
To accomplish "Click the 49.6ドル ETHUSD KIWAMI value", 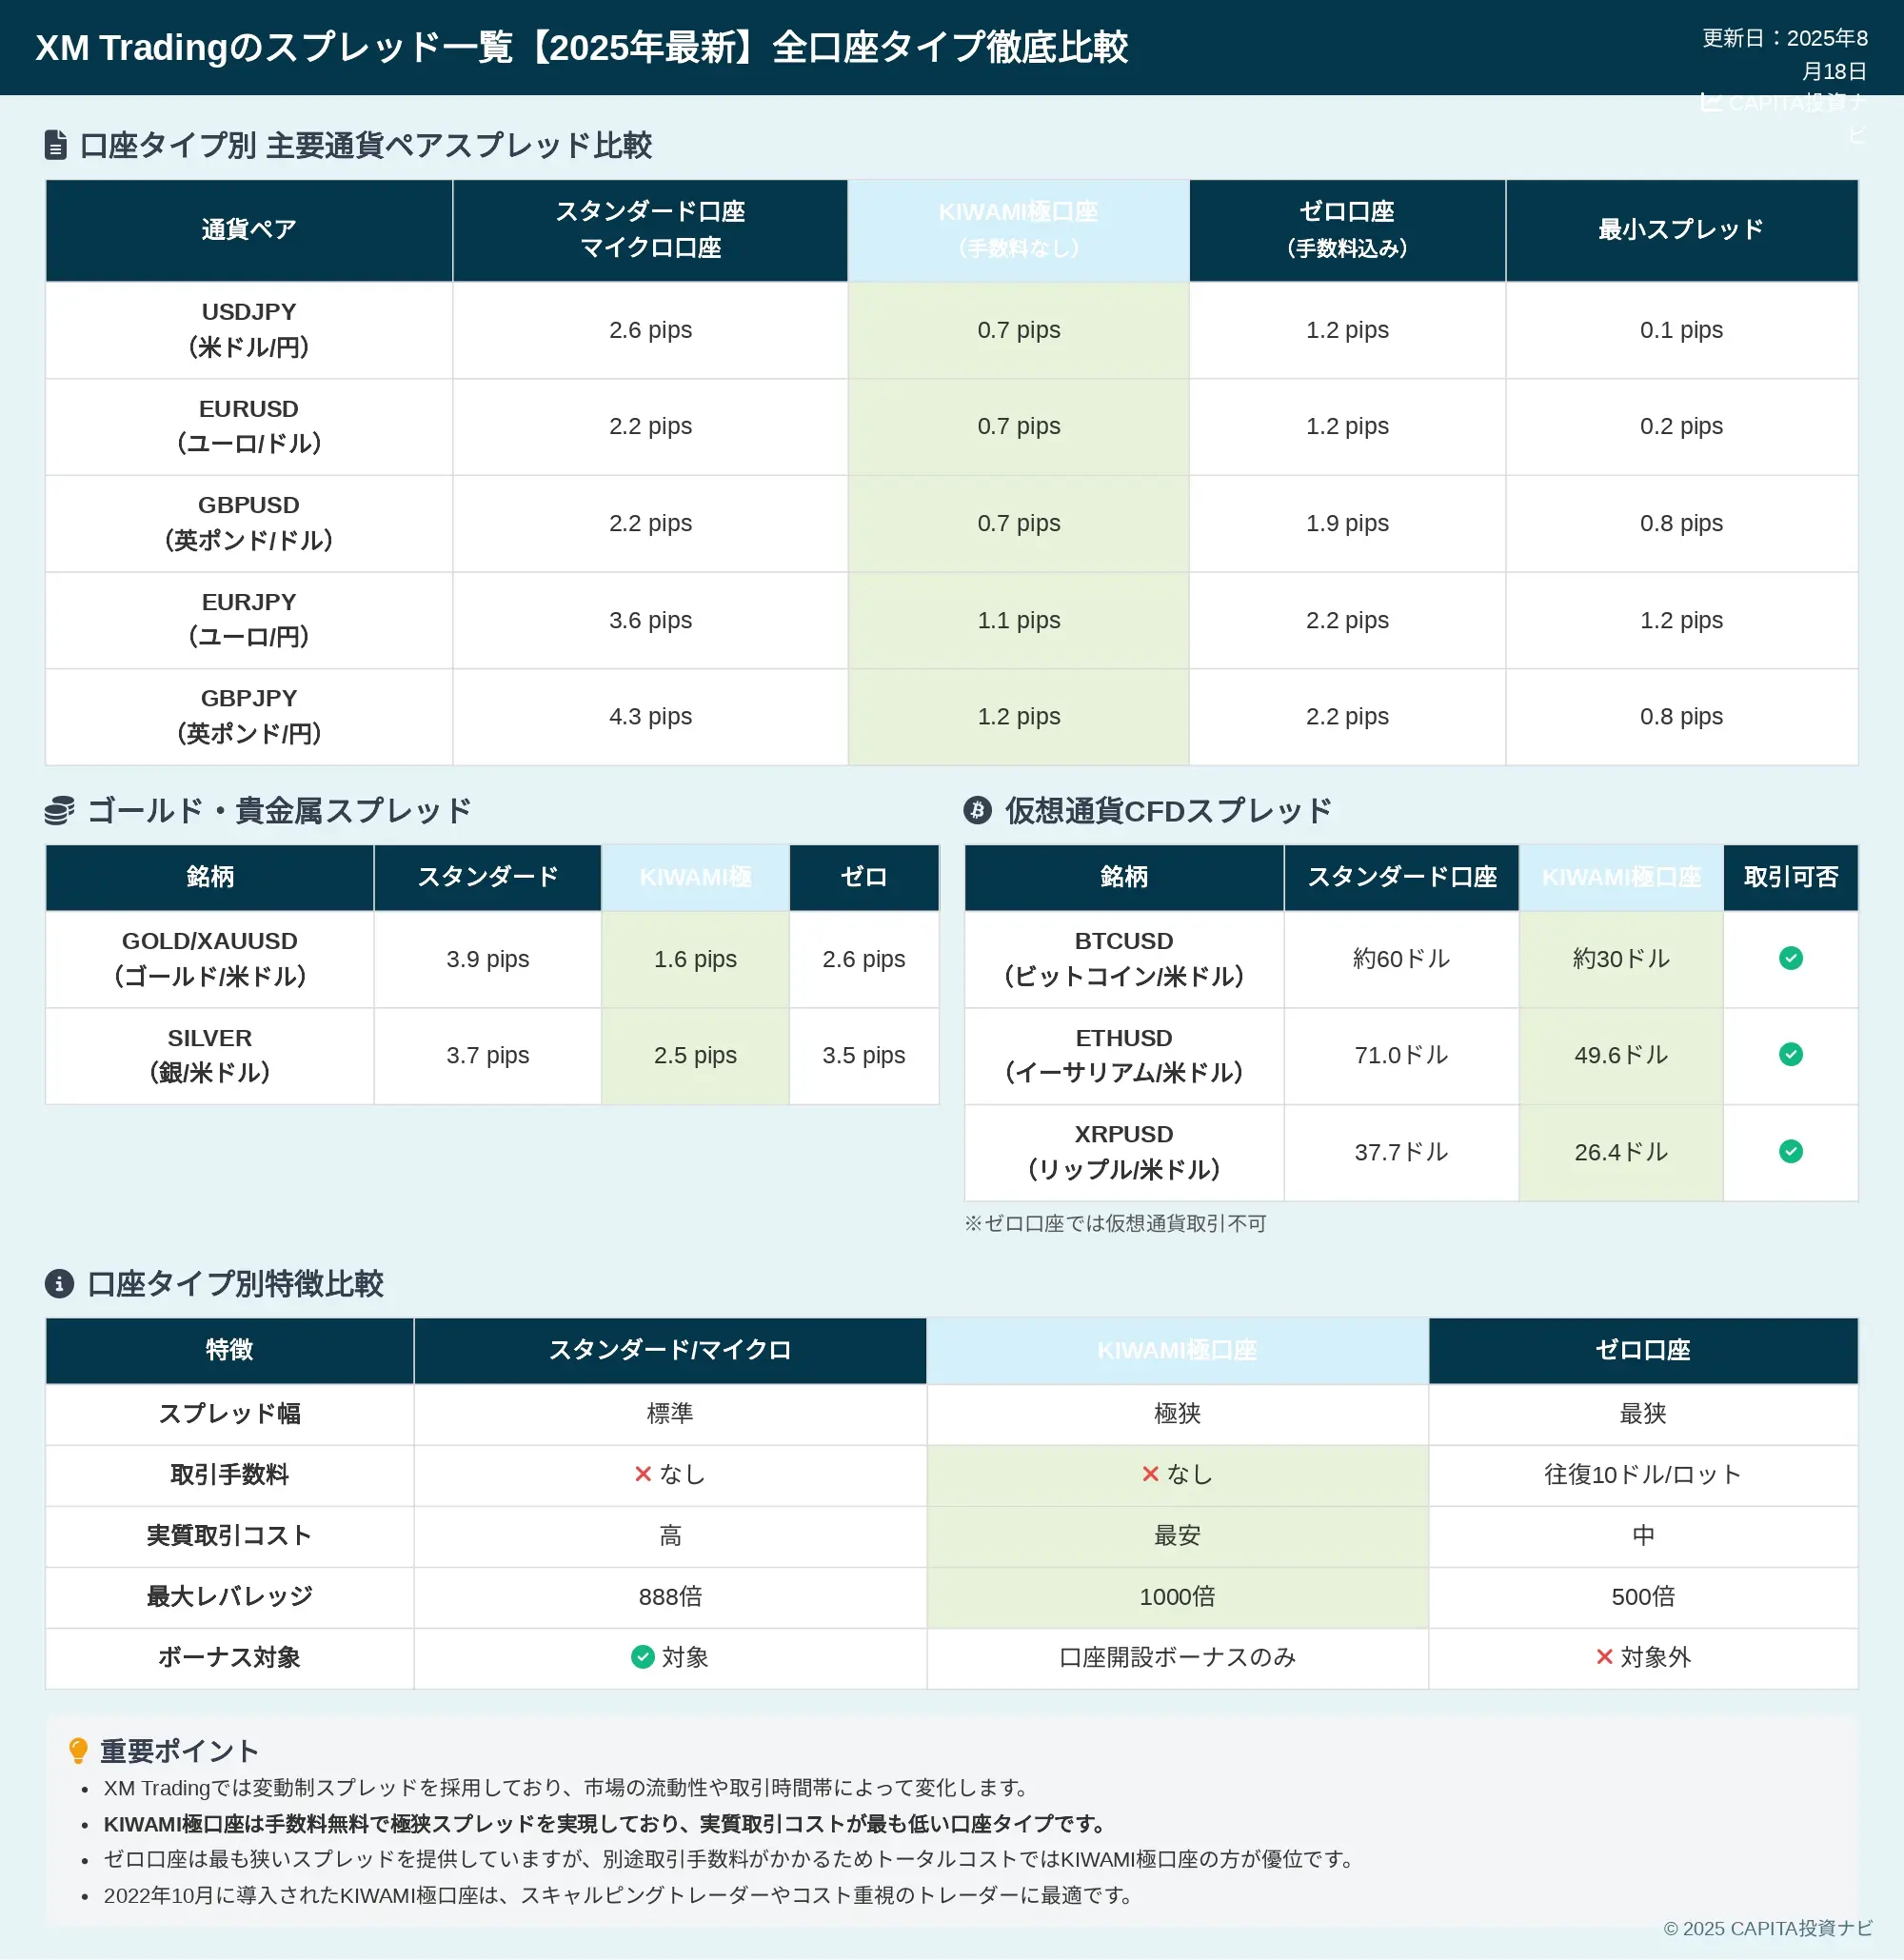I will point(1621,1054).
